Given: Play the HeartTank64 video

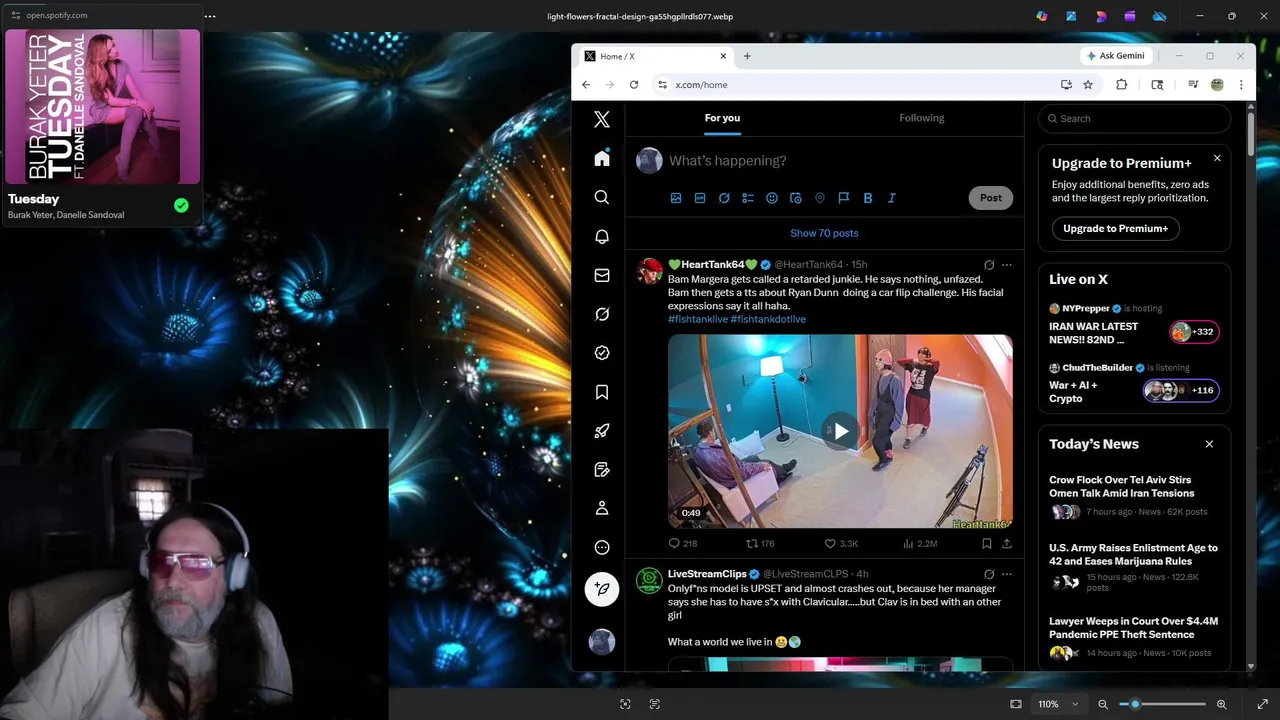Looking at the screenshot, I should coord(841,431).
